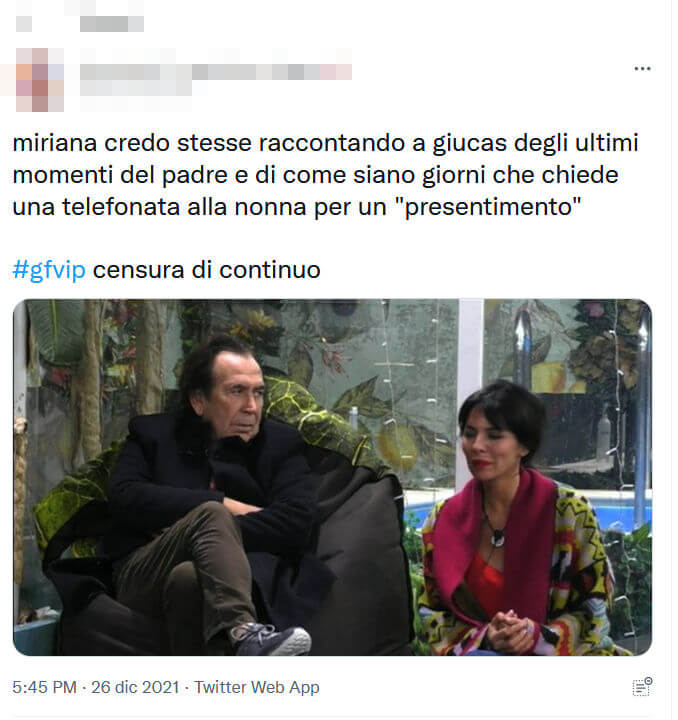The width and height of the screenshot is (678, 720).
Task: Click the blurred profile avatar
Action: click(x=39, y=80)
